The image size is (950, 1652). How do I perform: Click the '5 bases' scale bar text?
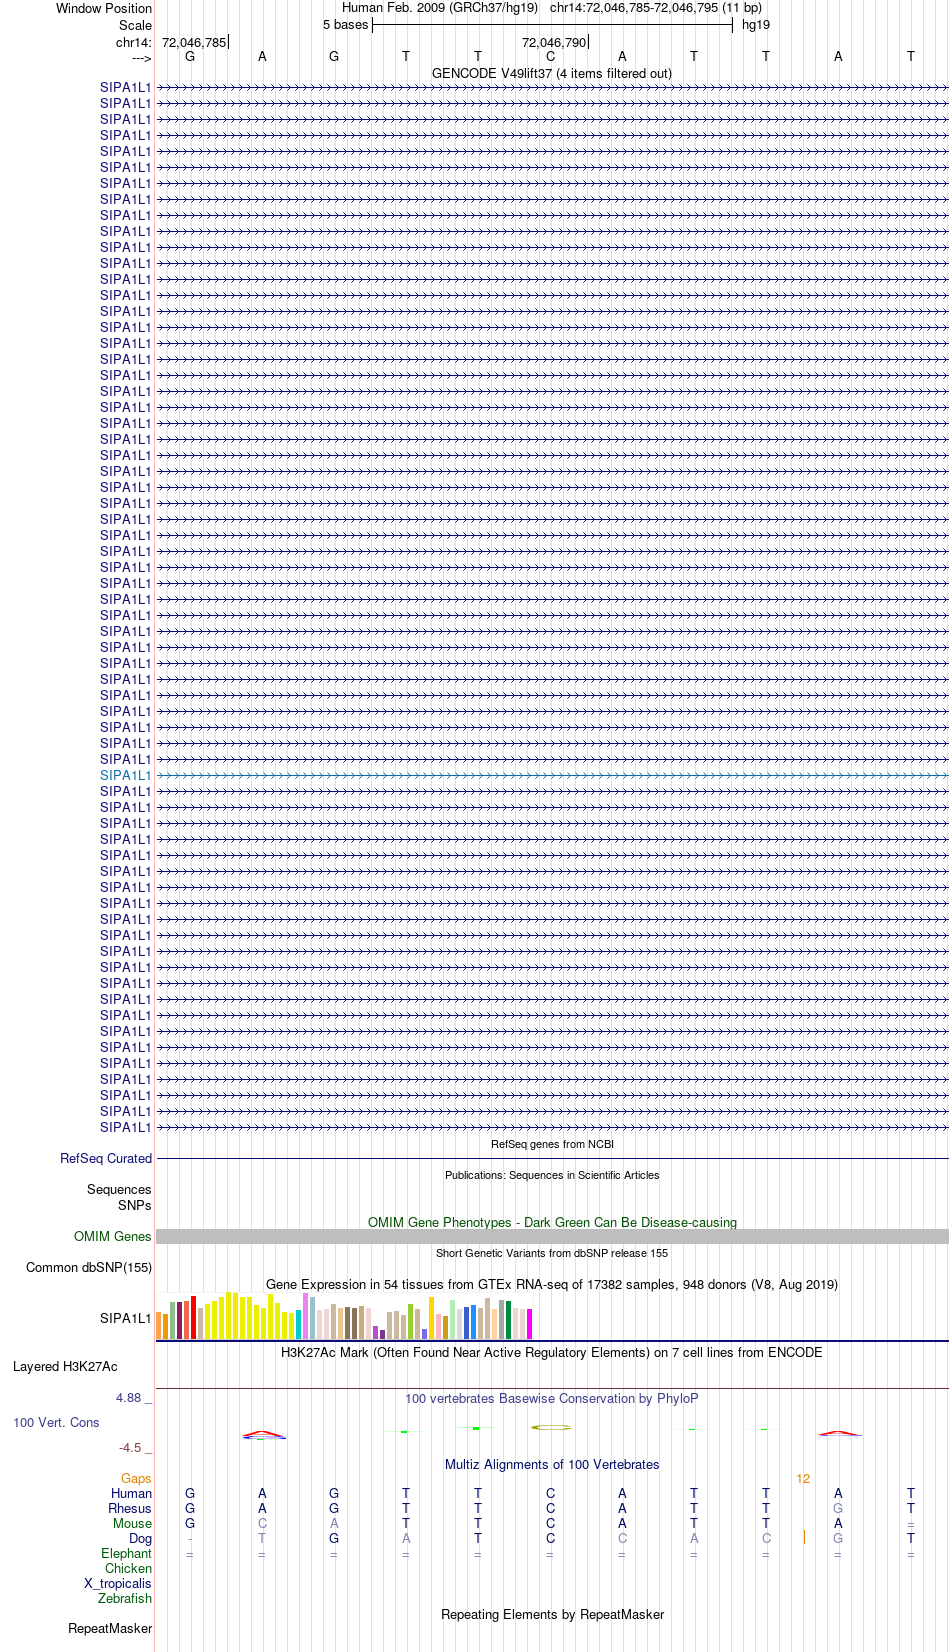point(346,25)
